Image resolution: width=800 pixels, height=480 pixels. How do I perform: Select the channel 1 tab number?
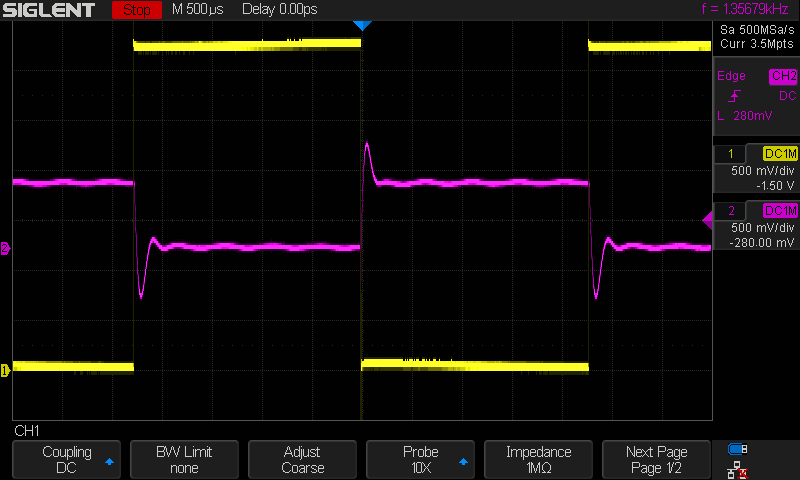pos(730,154)
